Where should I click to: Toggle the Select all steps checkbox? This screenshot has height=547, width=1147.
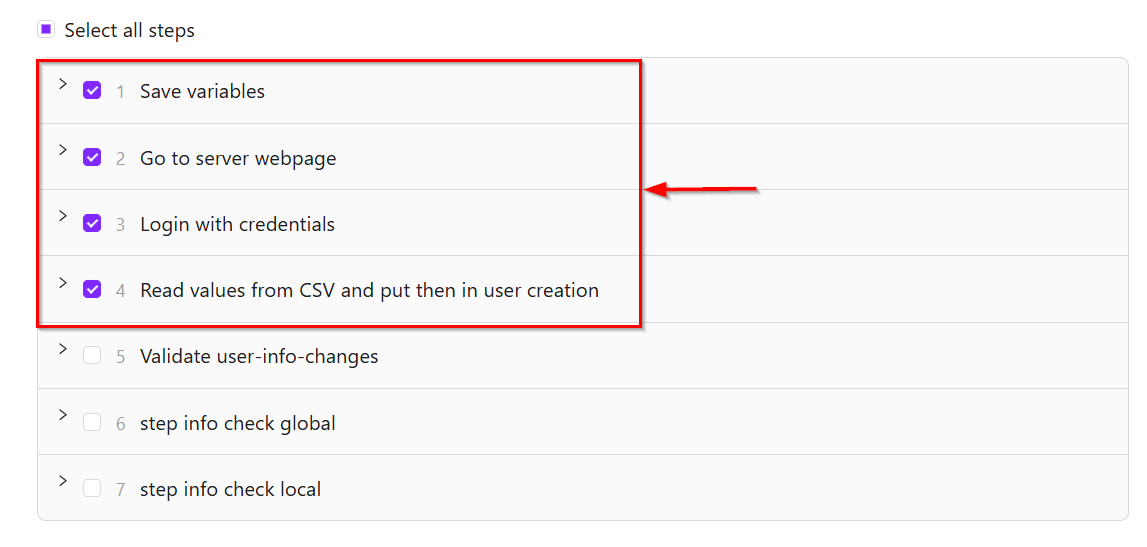click(46, 30)
